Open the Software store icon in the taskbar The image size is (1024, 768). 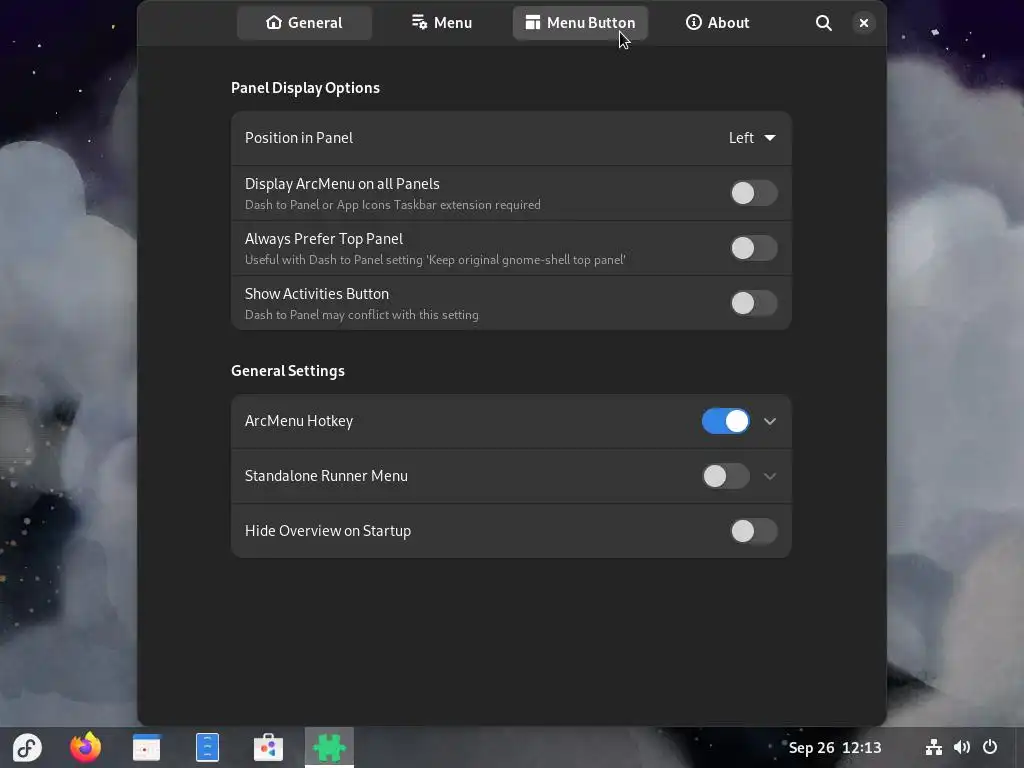coord(268,748)
